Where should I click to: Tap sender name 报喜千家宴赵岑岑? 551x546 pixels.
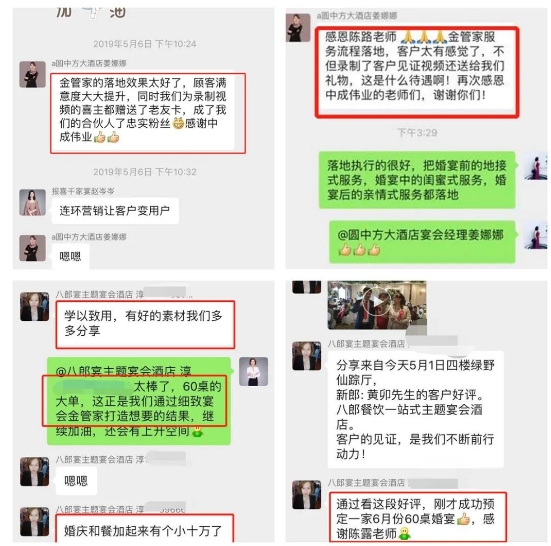pyautogui.click(x=83, y=191)
